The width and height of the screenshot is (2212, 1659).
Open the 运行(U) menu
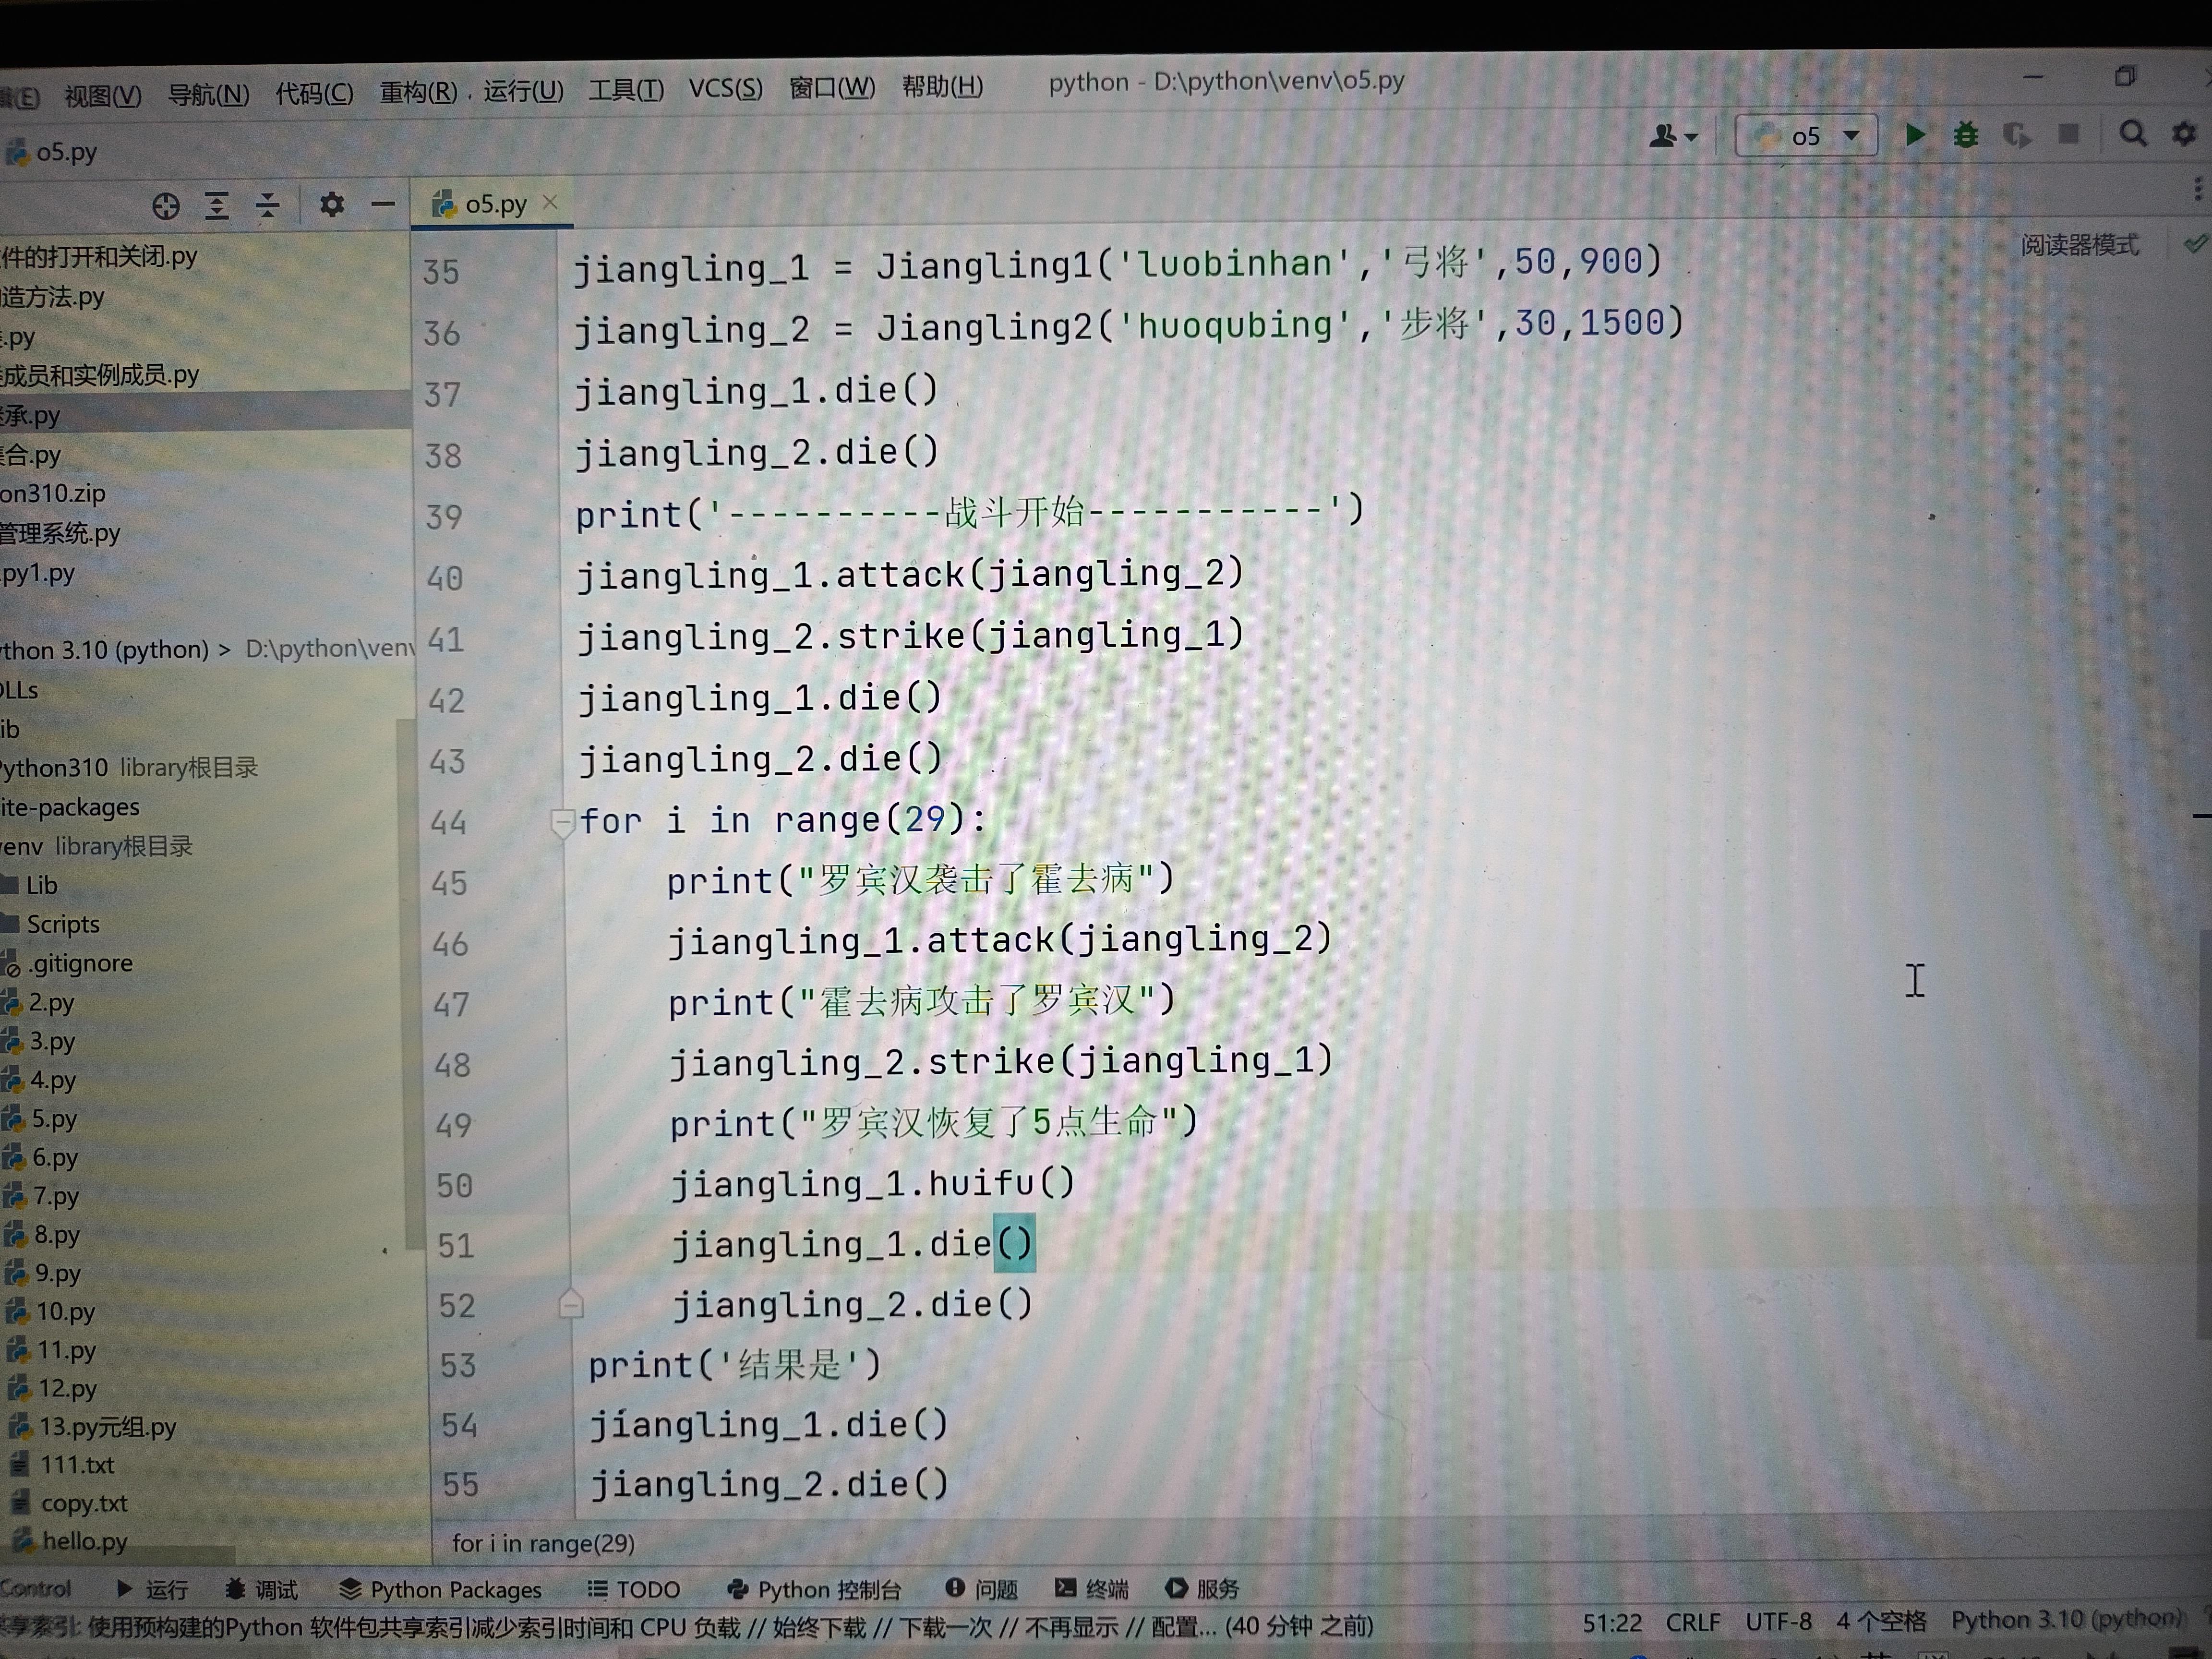click(x=523, y=92)
